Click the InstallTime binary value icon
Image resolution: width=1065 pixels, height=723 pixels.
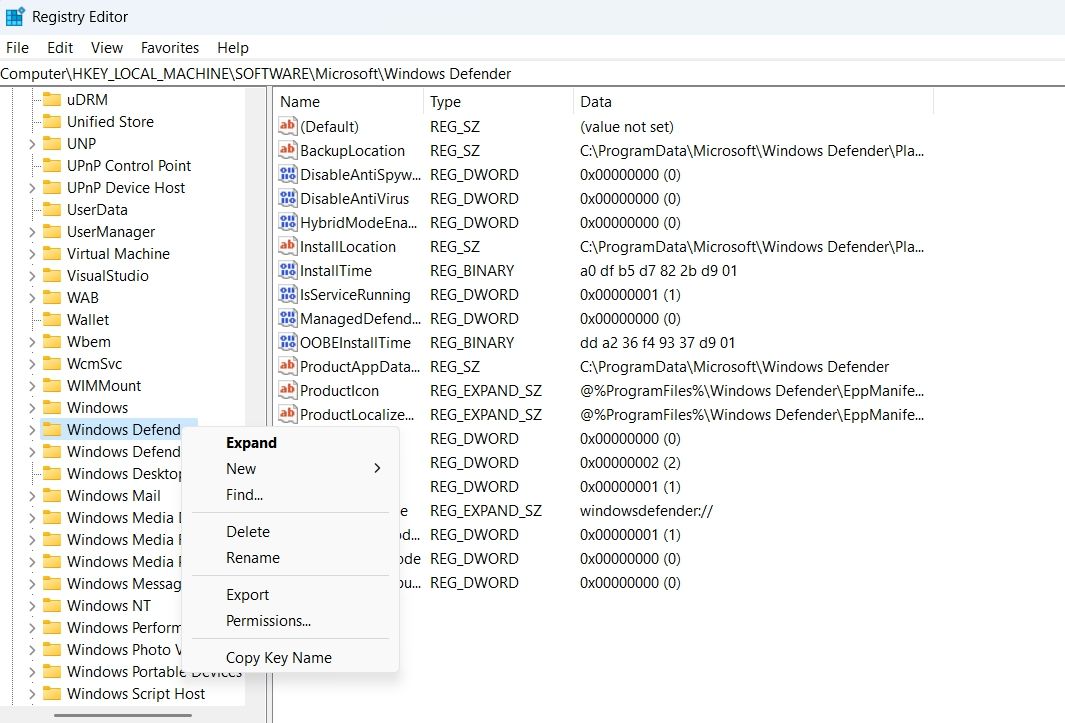(287, 270)
